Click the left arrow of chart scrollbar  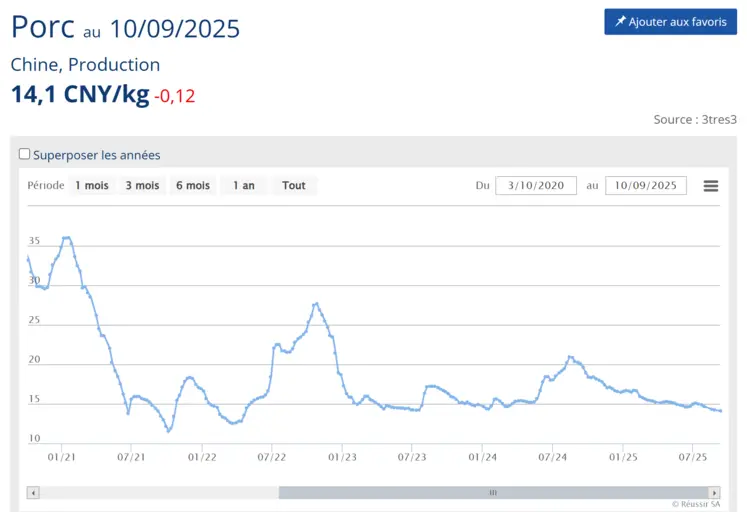[x=33, y=492]
